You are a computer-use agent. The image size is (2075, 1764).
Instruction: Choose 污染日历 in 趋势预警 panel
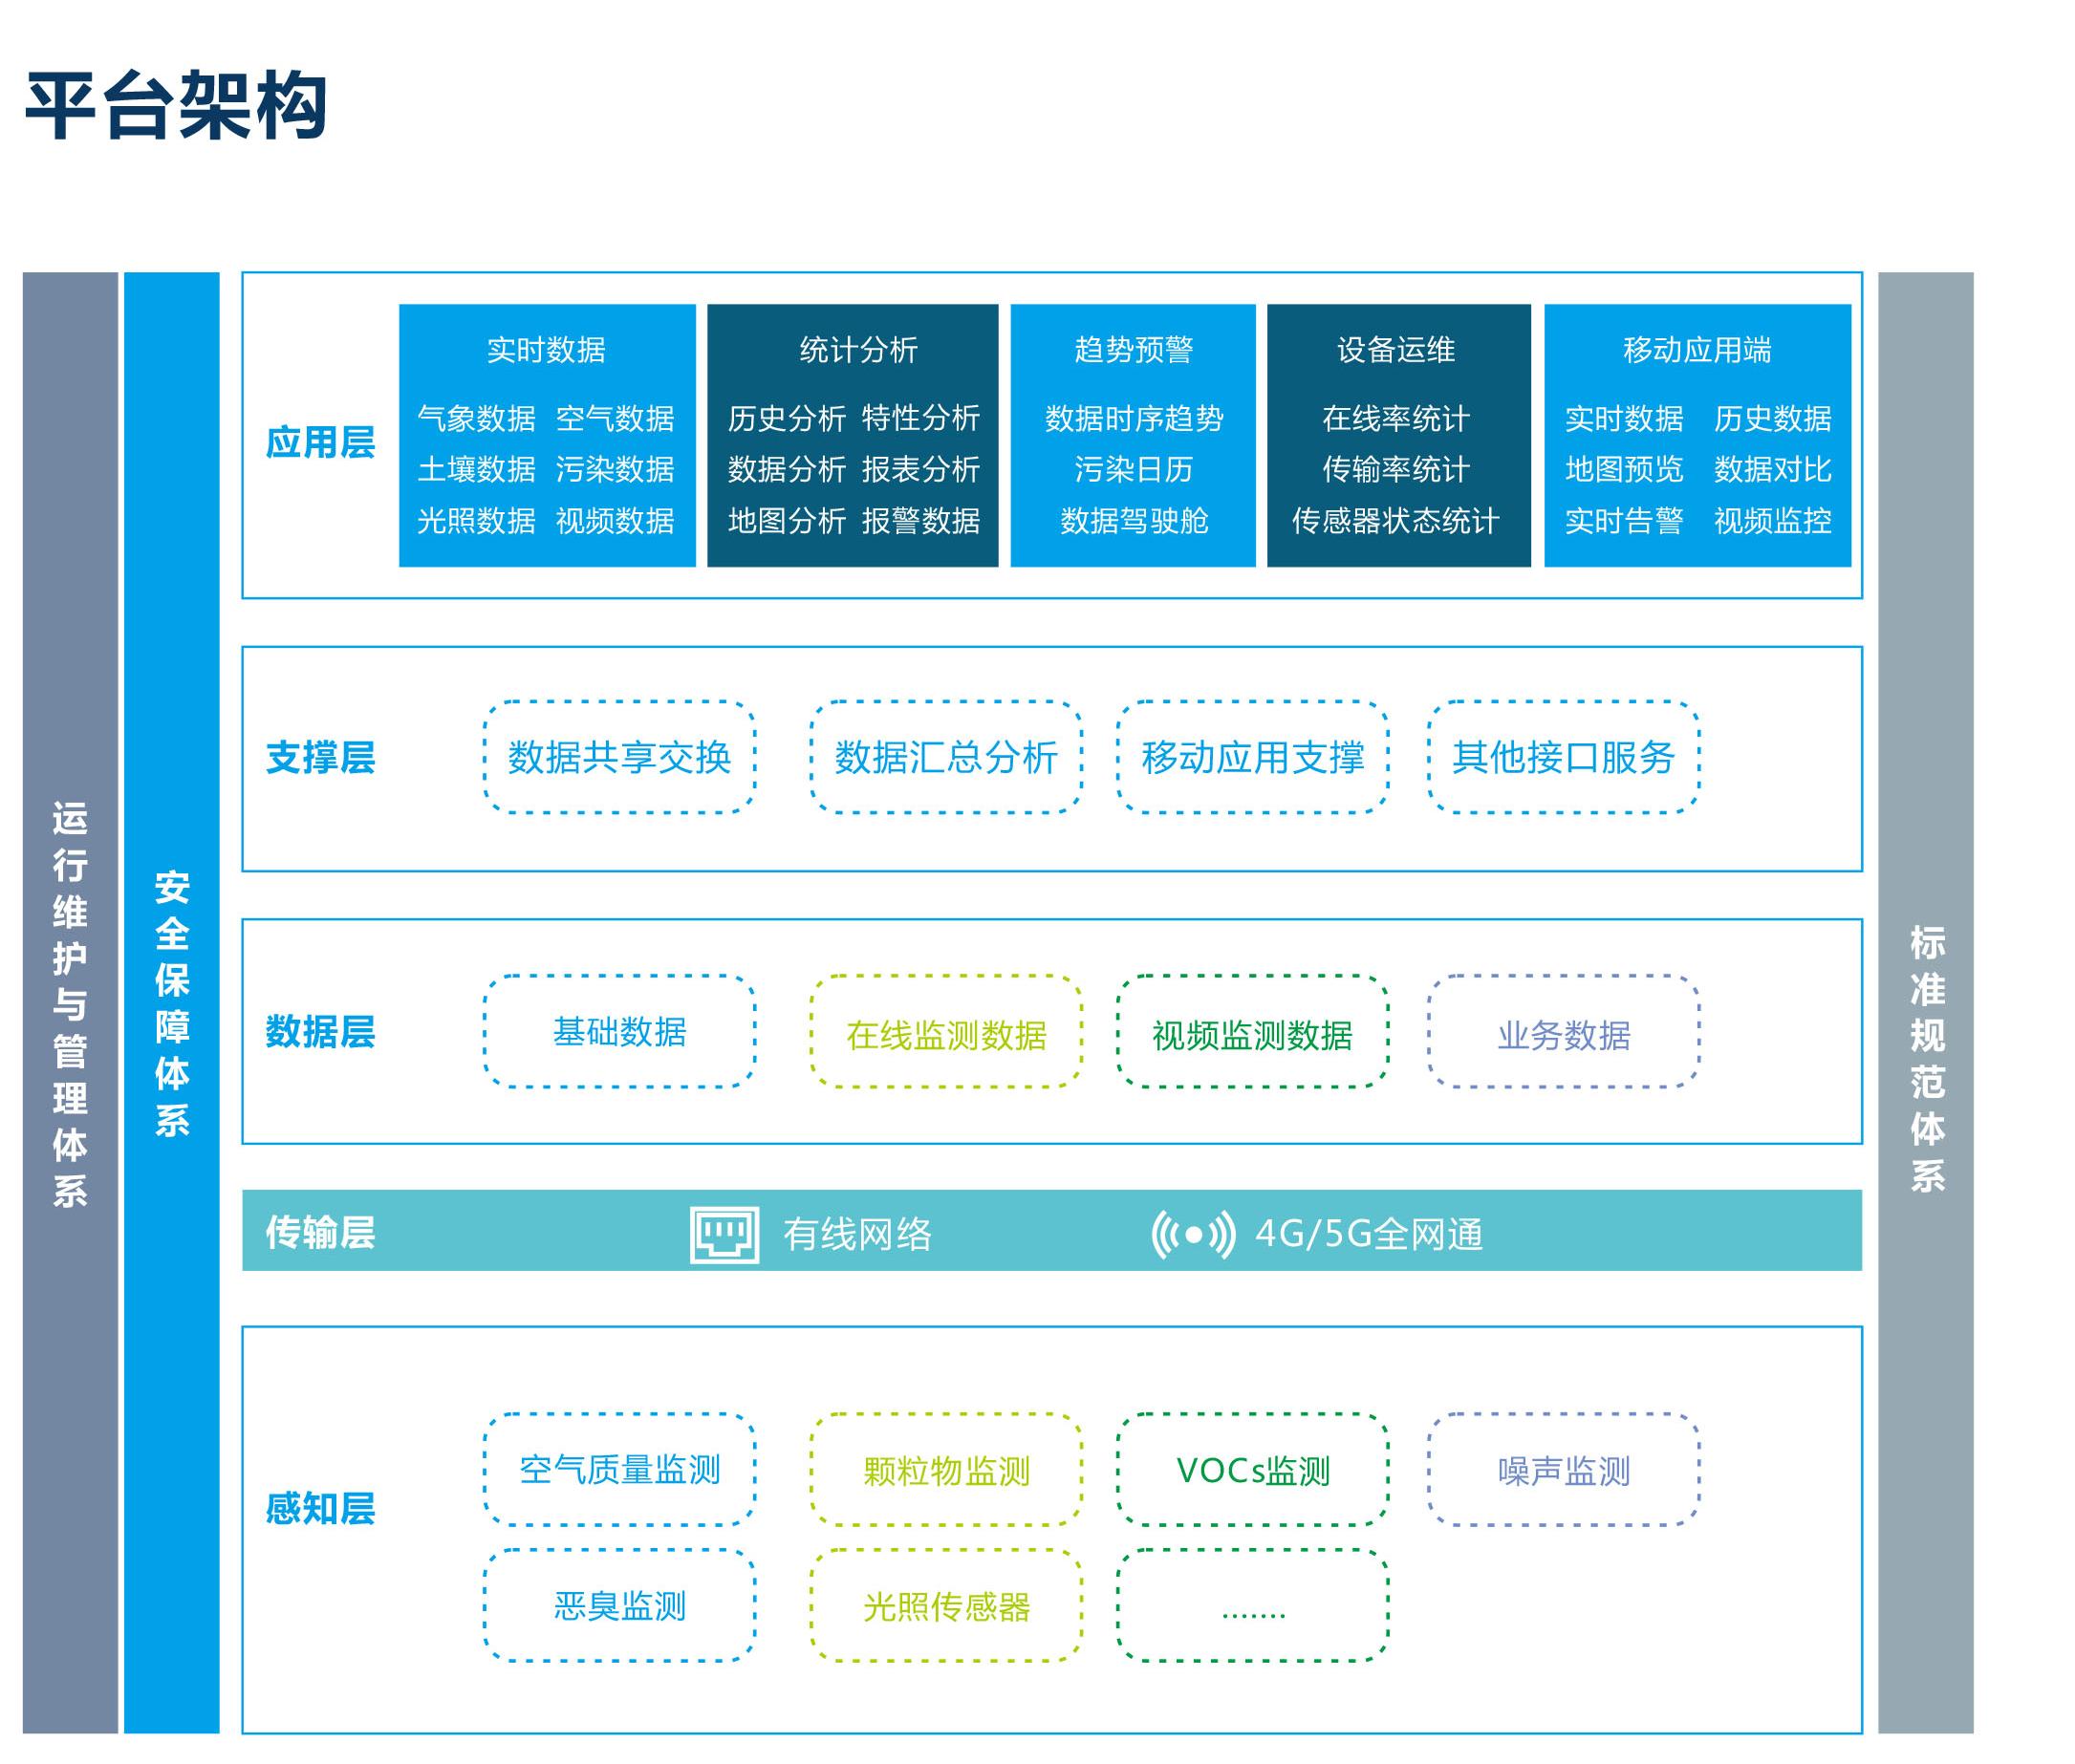1134,469
